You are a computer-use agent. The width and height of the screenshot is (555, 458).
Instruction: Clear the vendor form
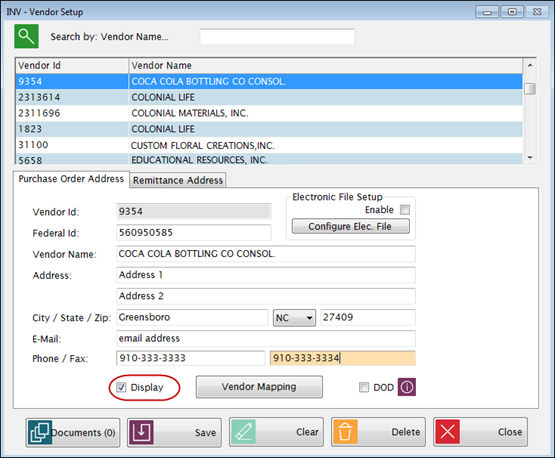click(276, 432)
